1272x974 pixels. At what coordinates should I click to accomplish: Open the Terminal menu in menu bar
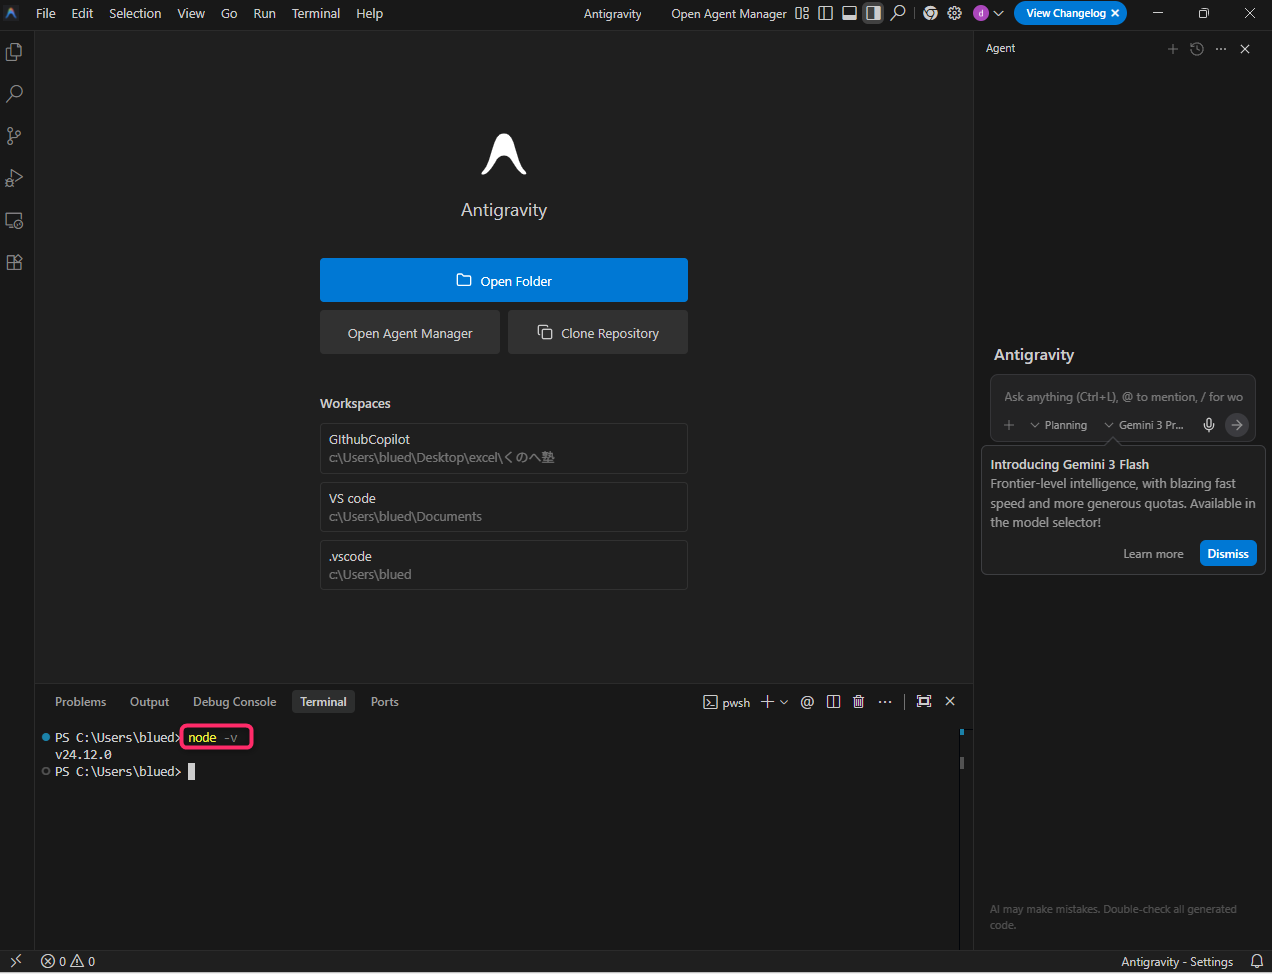pyautogui.click(x=315, y=13)
